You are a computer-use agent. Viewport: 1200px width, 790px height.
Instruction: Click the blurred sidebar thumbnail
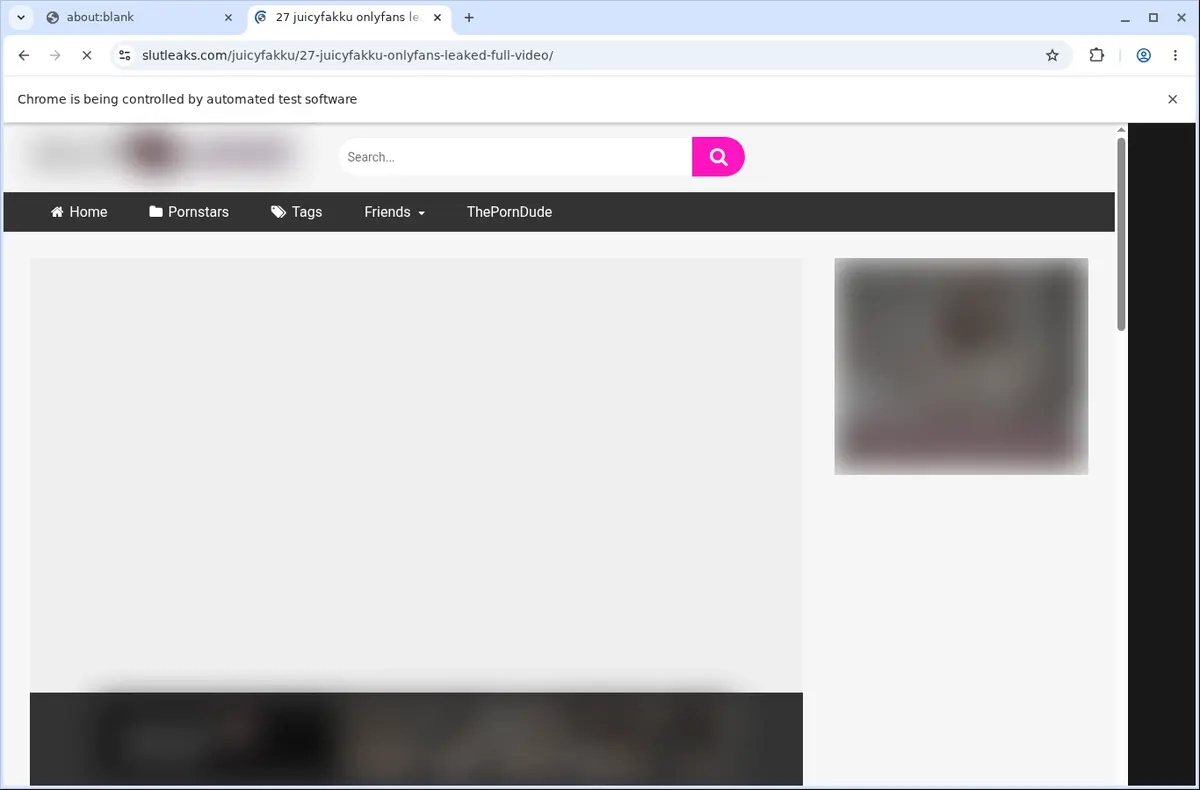pyautogui.click(x=961, y=366)
